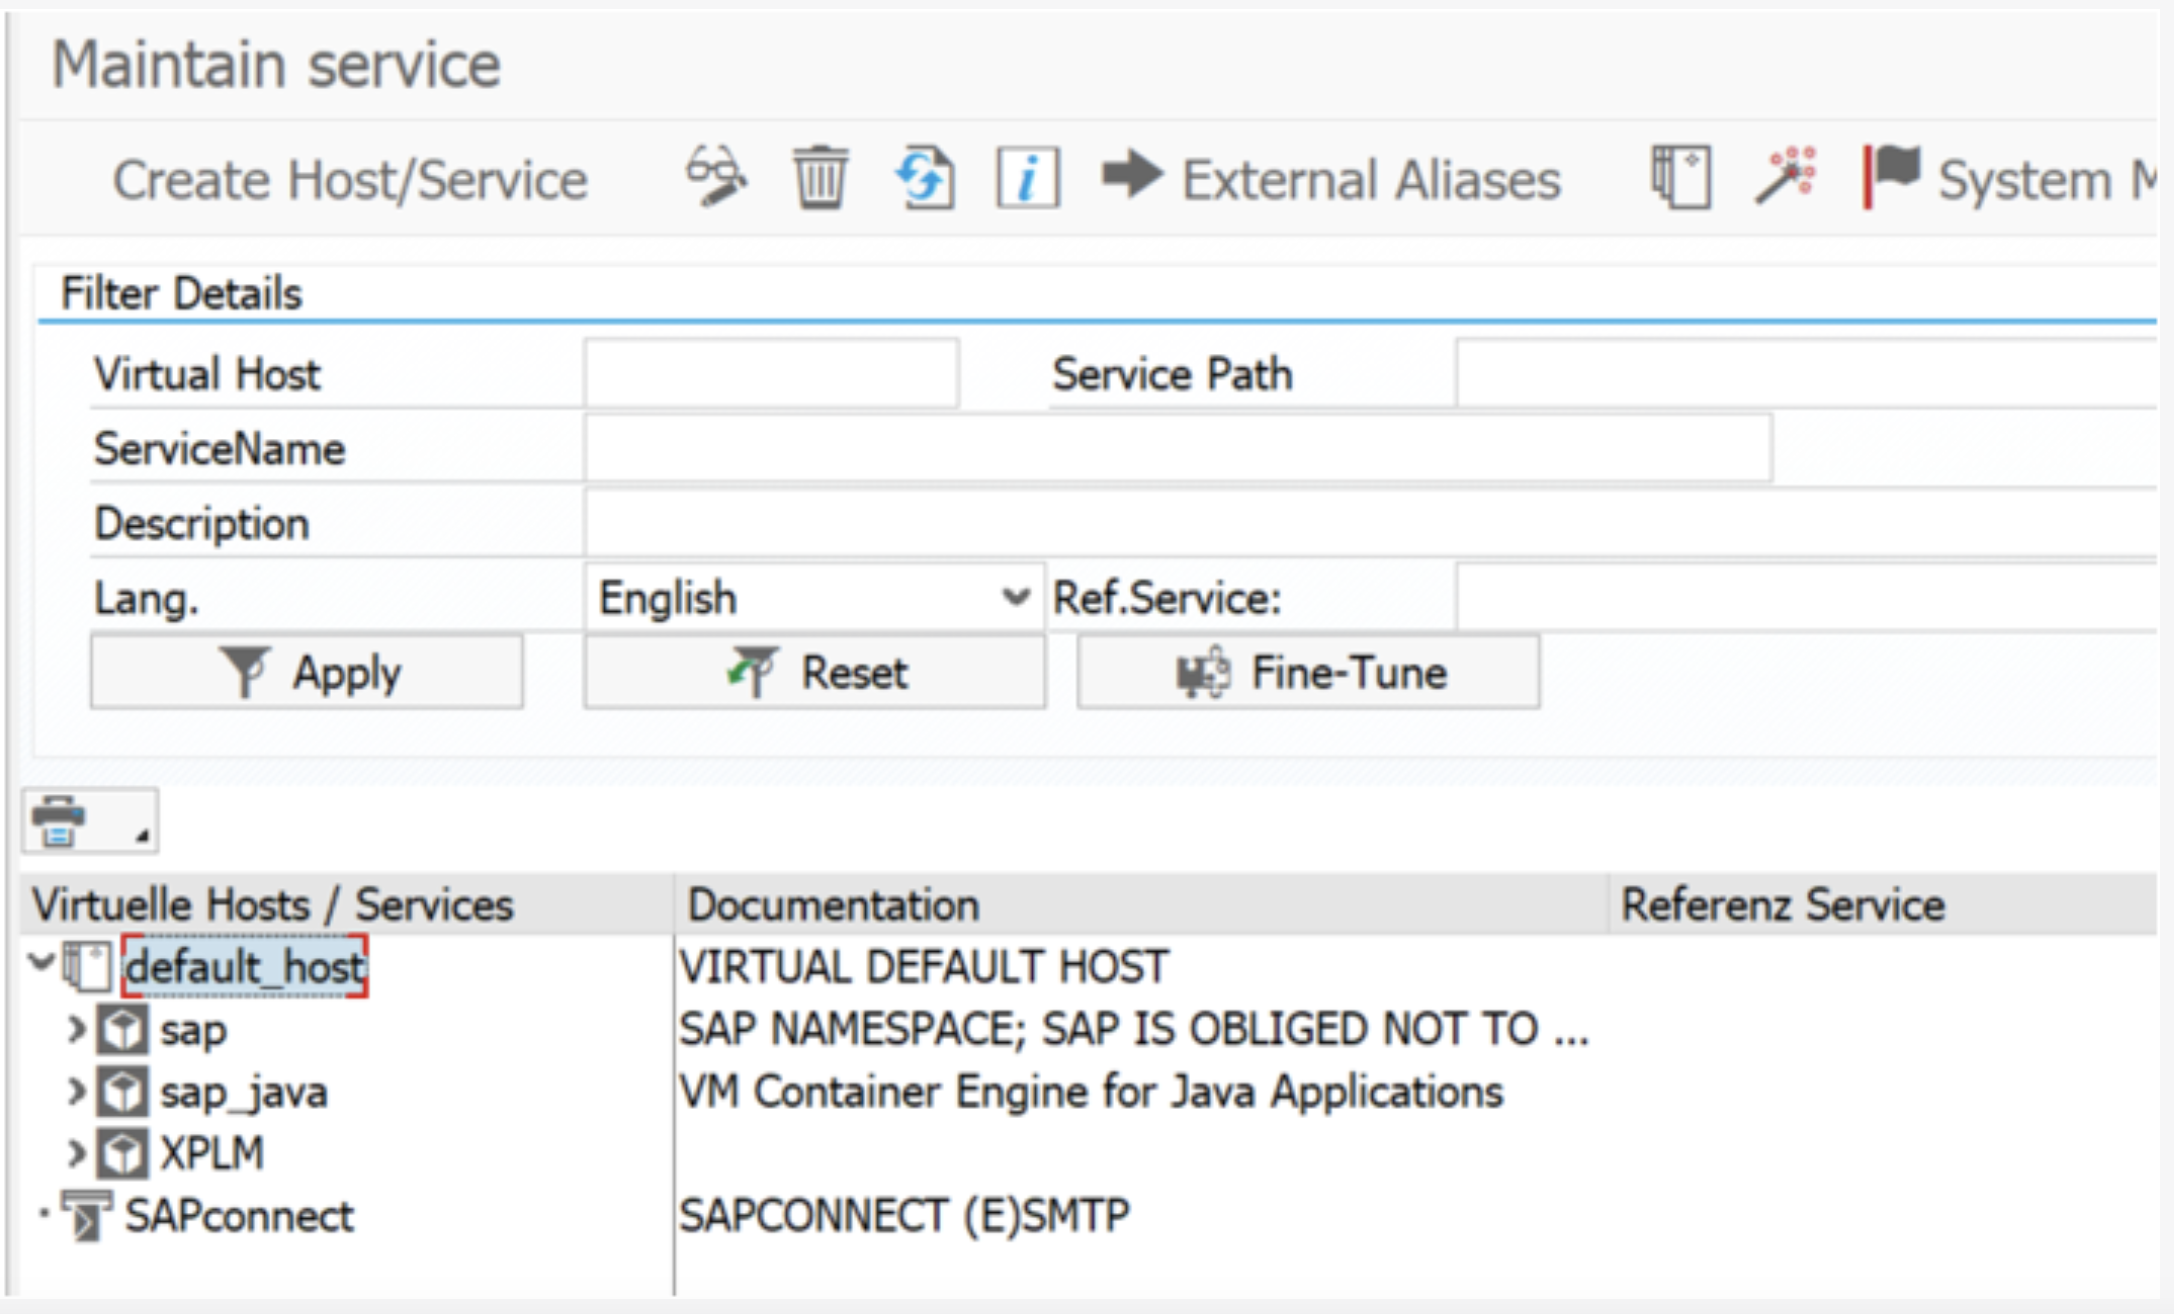
Task: Click the red flag System icon
Action: [1891, 176]
